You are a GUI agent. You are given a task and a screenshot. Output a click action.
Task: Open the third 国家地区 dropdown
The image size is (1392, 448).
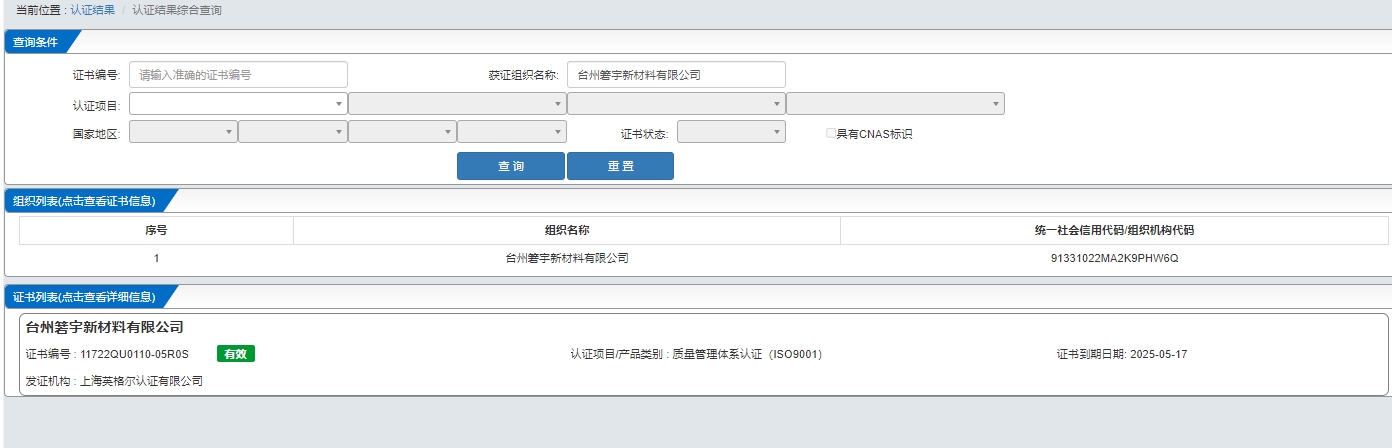[x=402, y=132]
